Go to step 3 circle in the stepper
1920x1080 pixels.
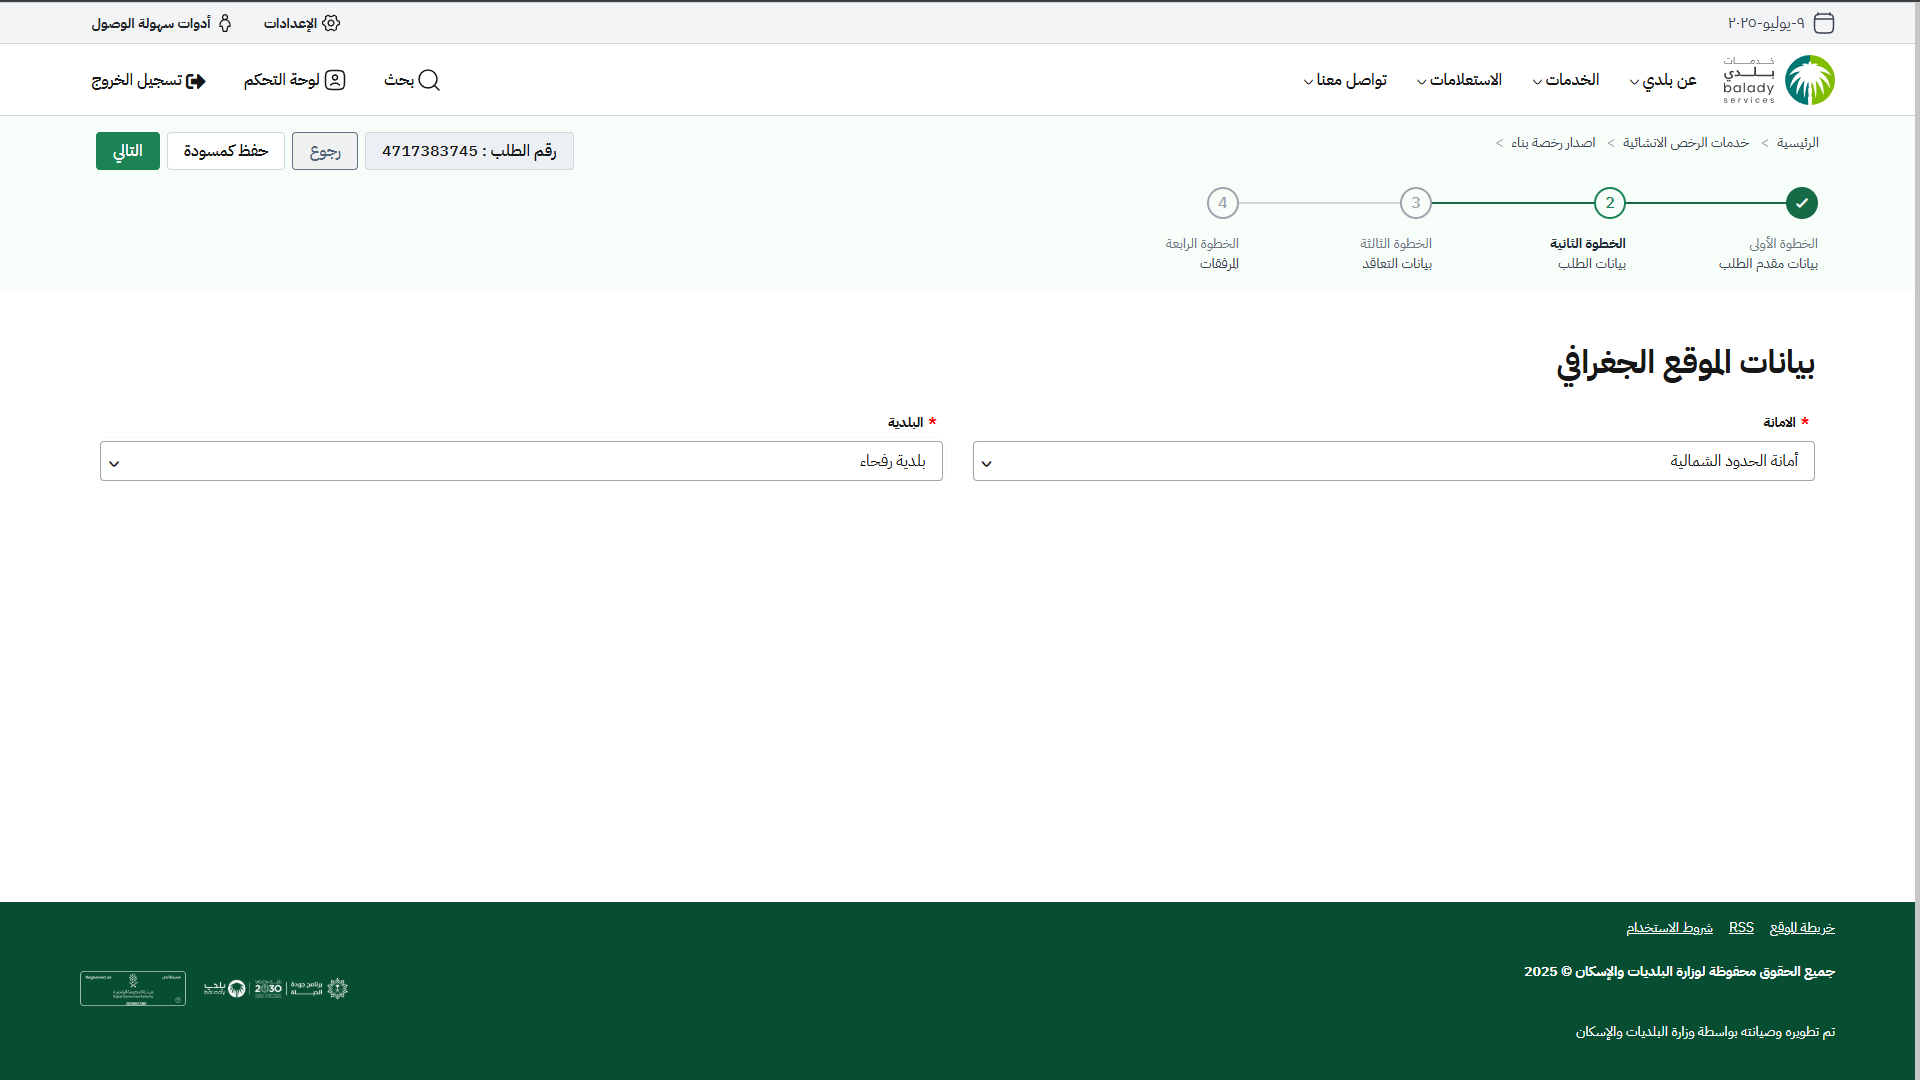pos(1415,203)
